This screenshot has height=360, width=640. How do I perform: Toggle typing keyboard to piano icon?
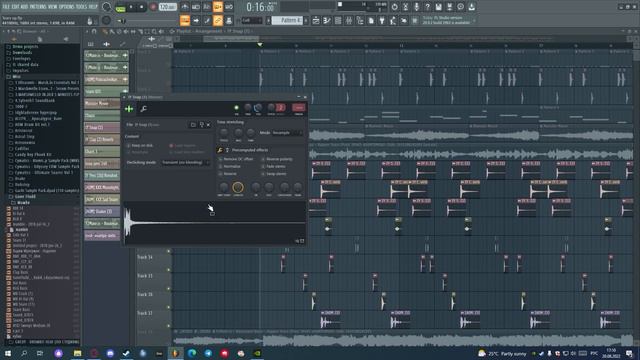click(185, 20)
